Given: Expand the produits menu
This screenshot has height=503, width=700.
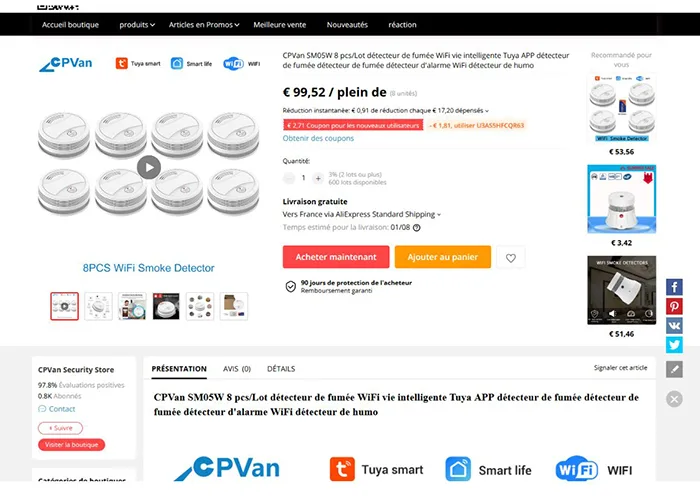Looking at the screenshot, I should pos(137,25).
